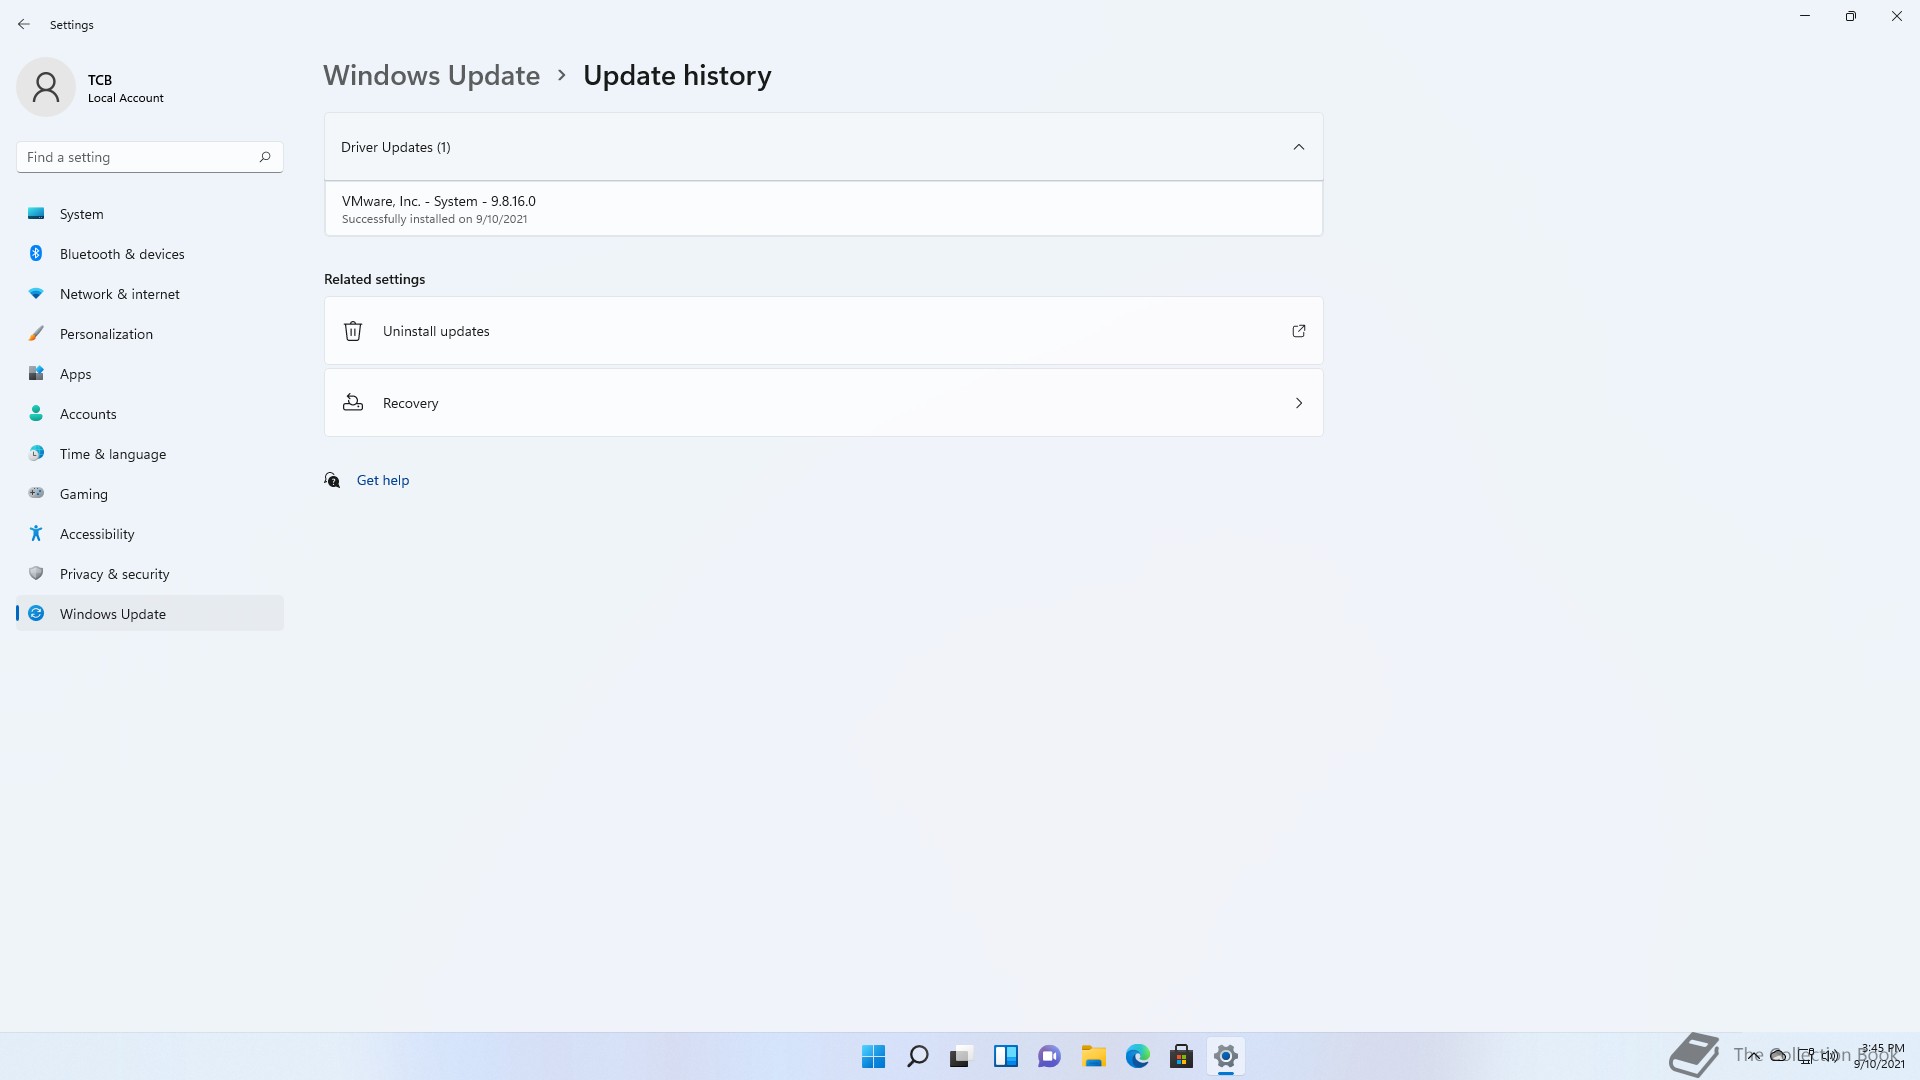
Task: Click the Get help chat icon
Action: pos(332,481)
